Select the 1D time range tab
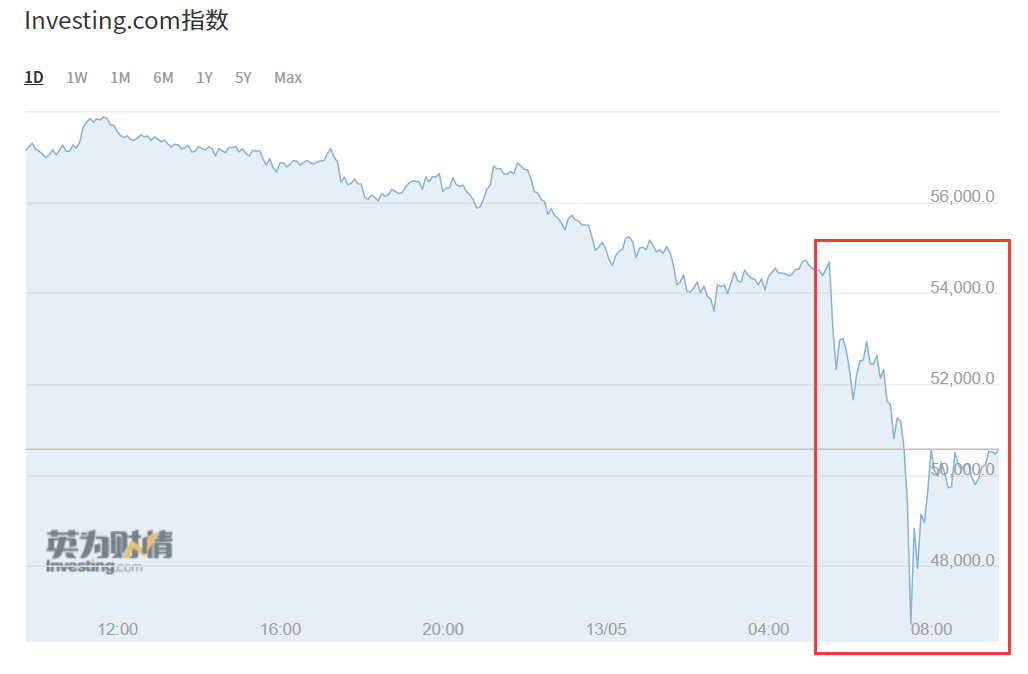Viewport: 1028px width, 674px height. point(34,78)
